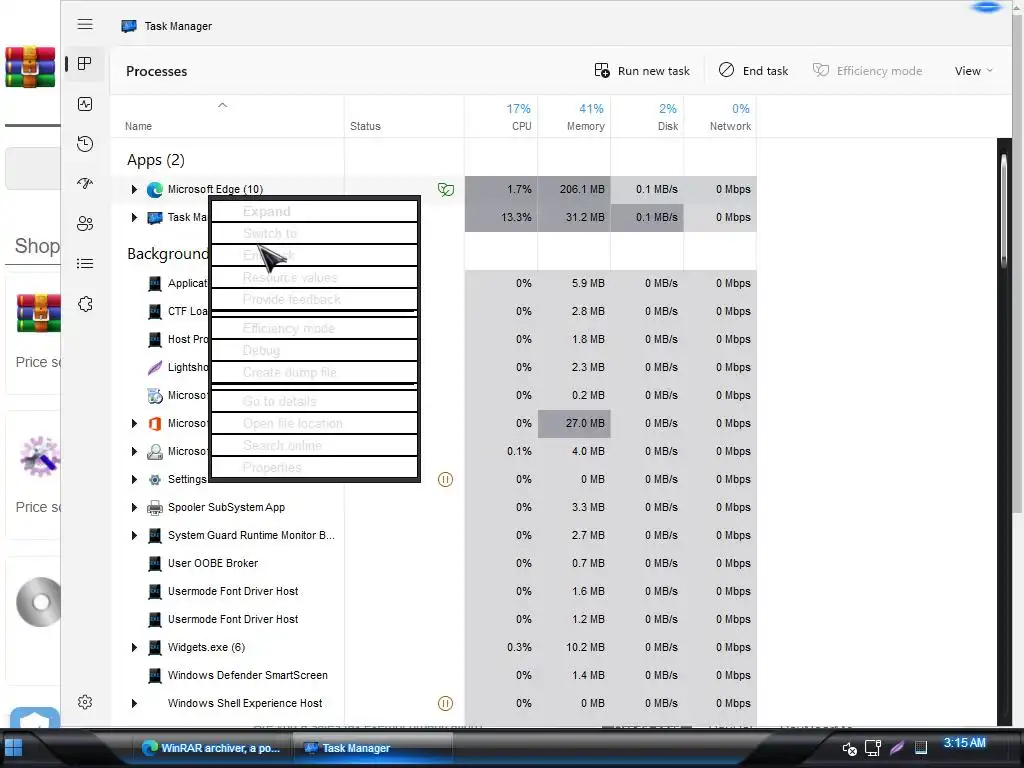Expand the Microsoft Edge (10) process group
Screen dimensions: 1024x768
pos(134,189)
